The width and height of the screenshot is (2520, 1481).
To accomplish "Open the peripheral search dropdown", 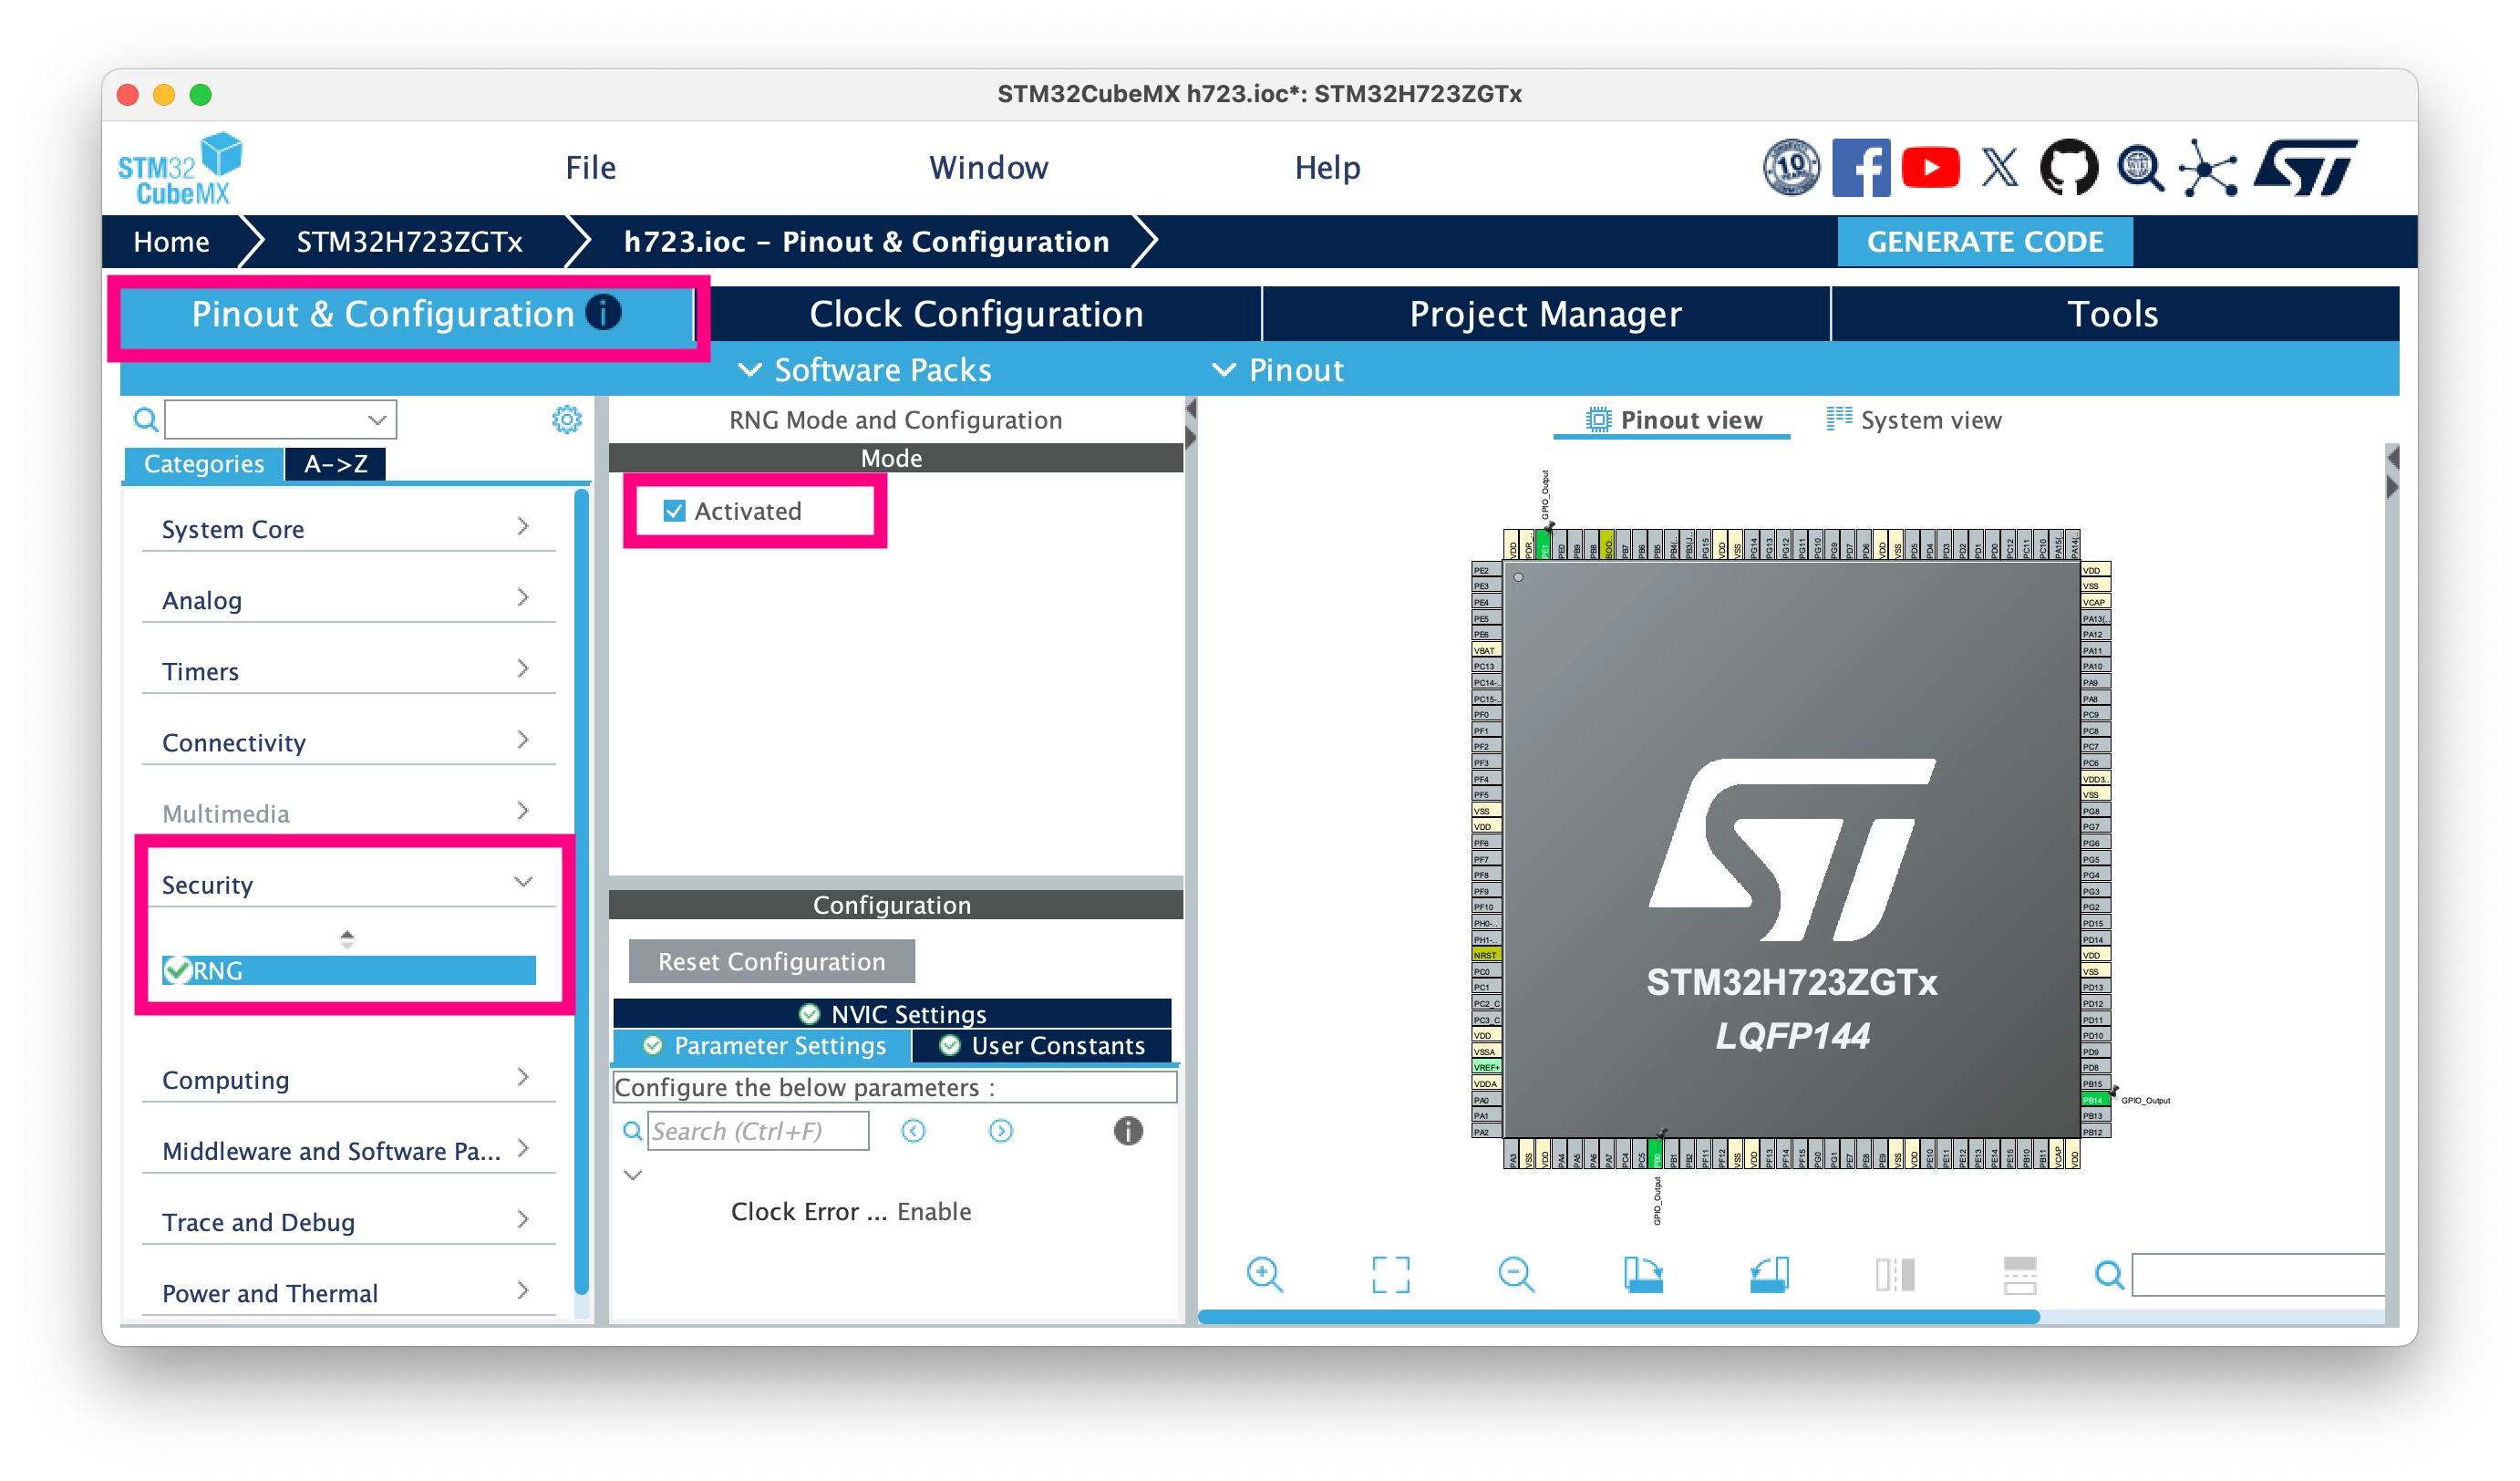I will pos(376,420).
